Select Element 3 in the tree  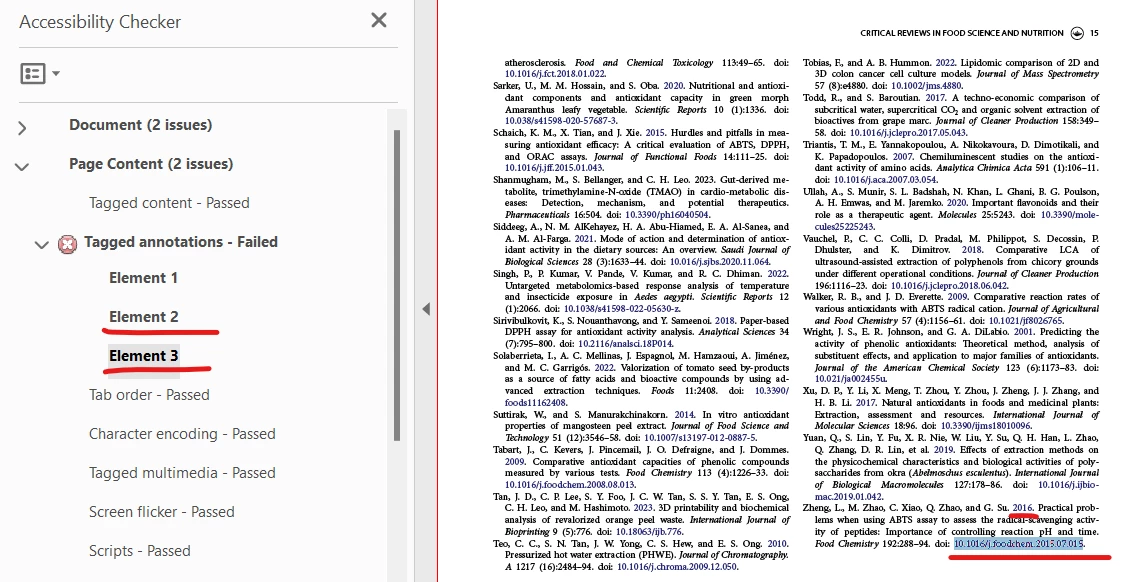click(144, 356)
